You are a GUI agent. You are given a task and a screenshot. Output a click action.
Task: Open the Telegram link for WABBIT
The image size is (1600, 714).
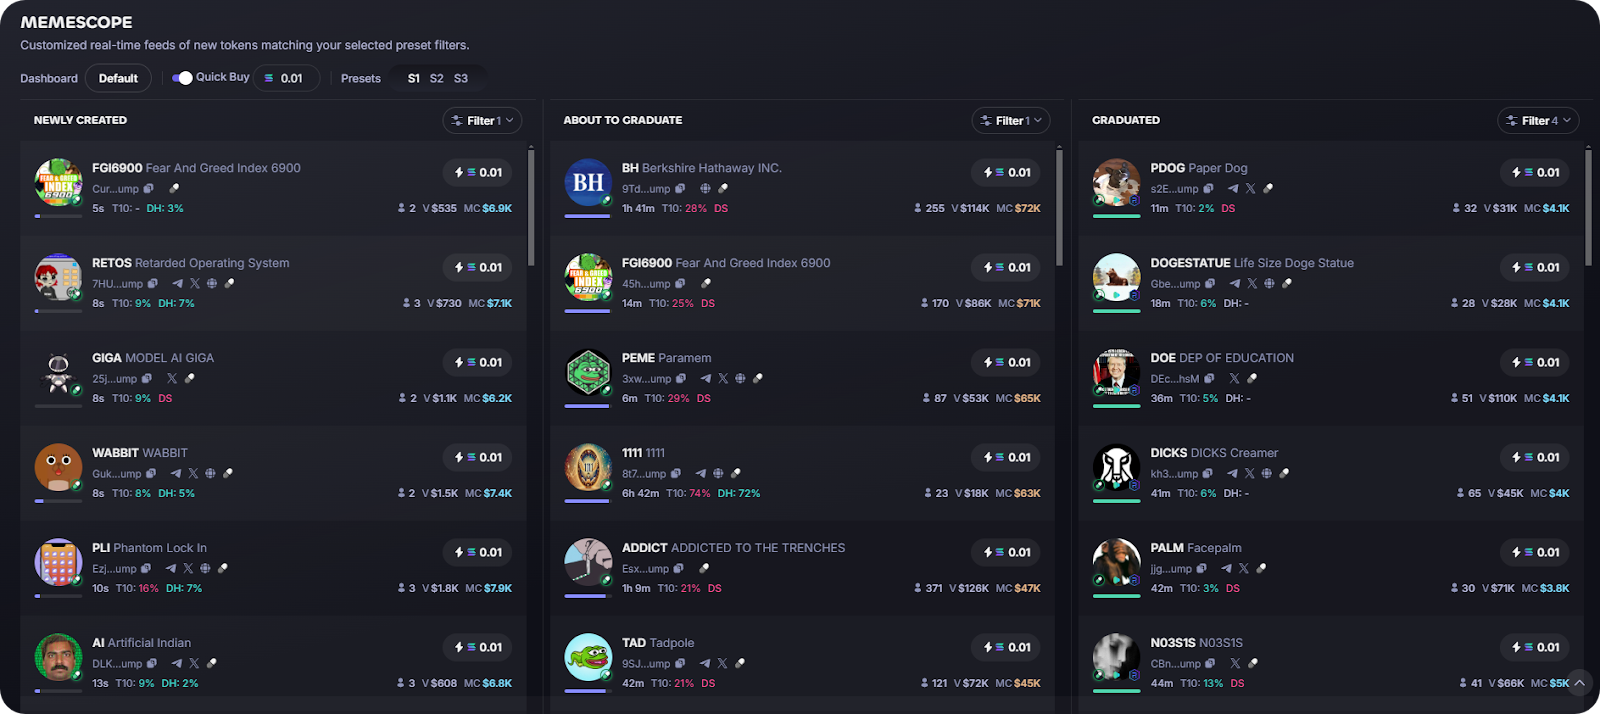click(176, 474)
